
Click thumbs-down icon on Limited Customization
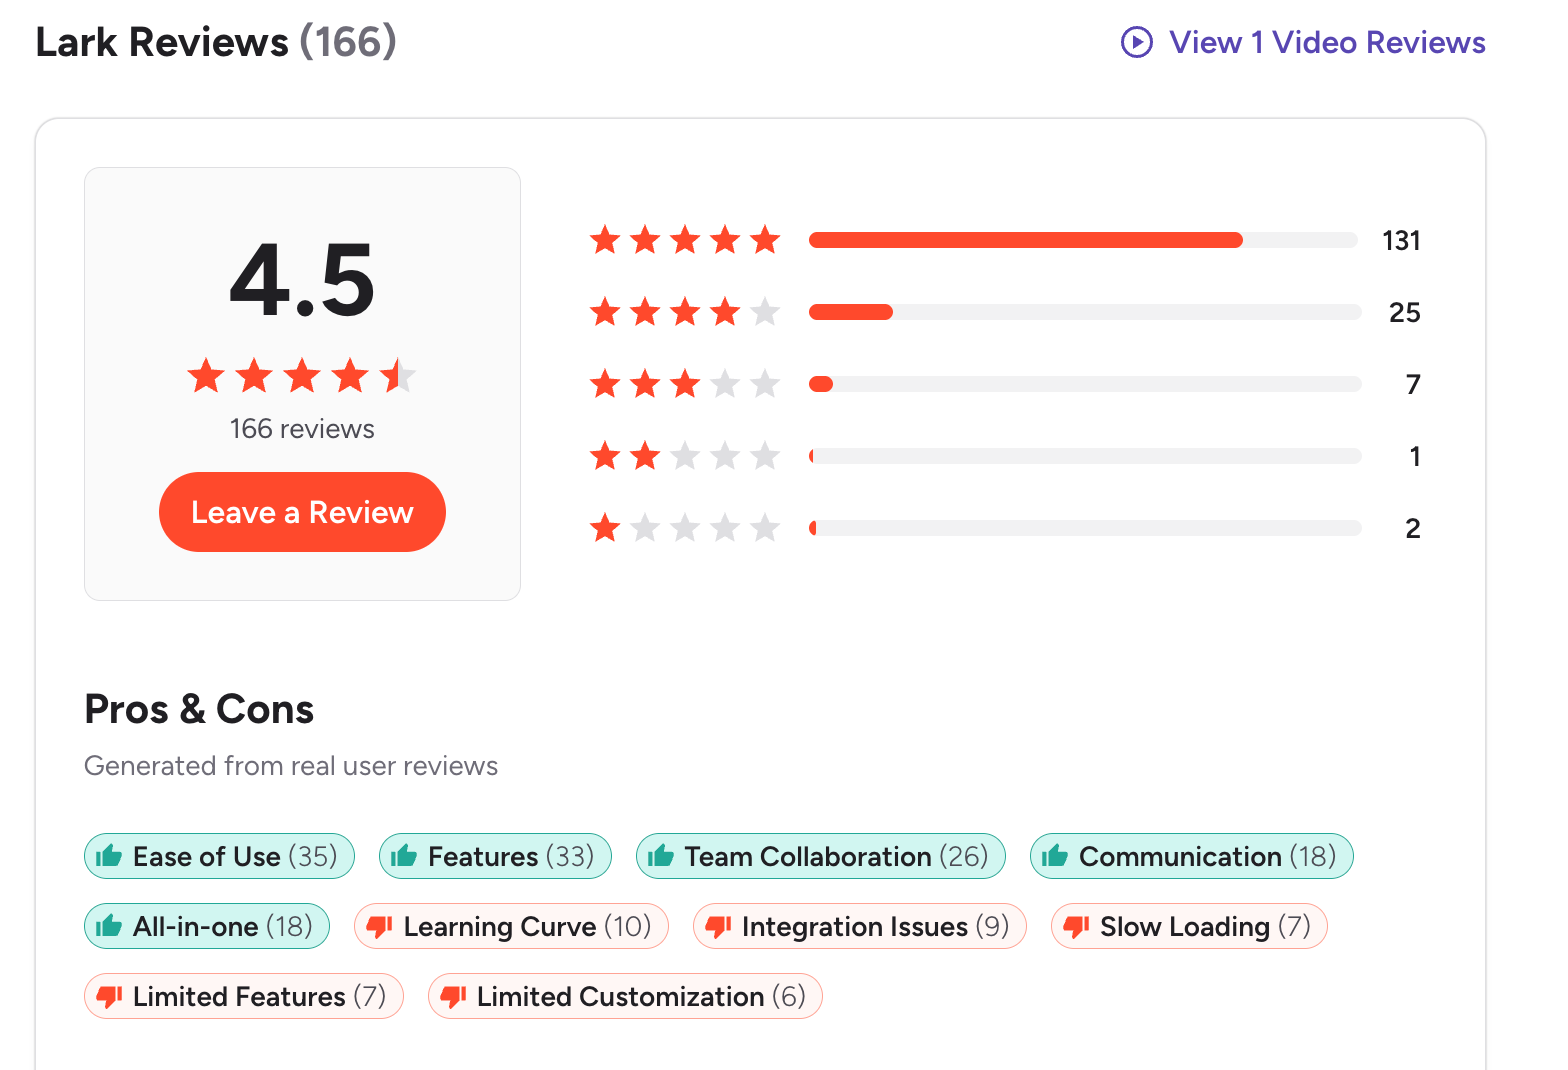click(454, 997)
